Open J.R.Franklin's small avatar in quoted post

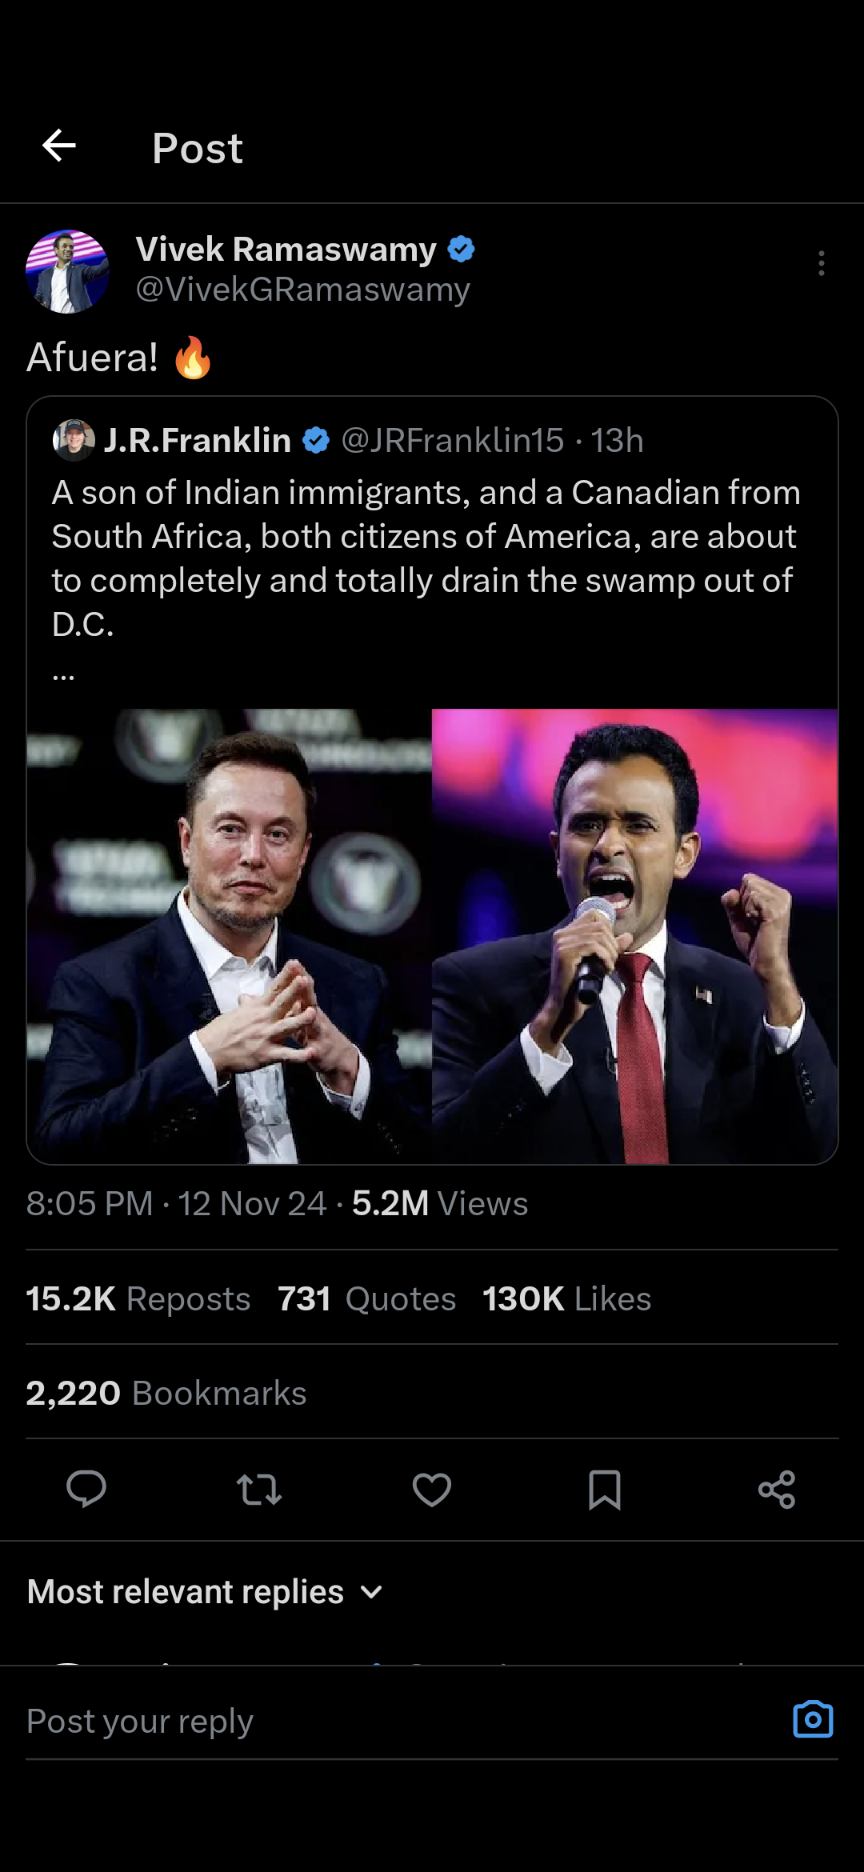(x=73, y=440)
